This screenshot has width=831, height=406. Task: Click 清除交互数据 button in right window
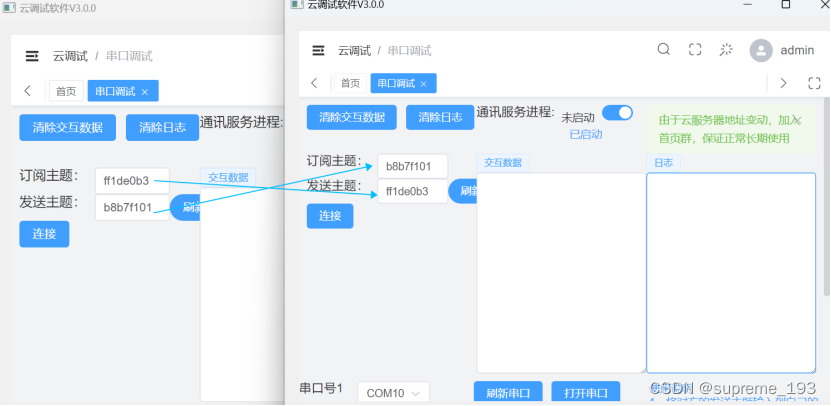(352, 117)
